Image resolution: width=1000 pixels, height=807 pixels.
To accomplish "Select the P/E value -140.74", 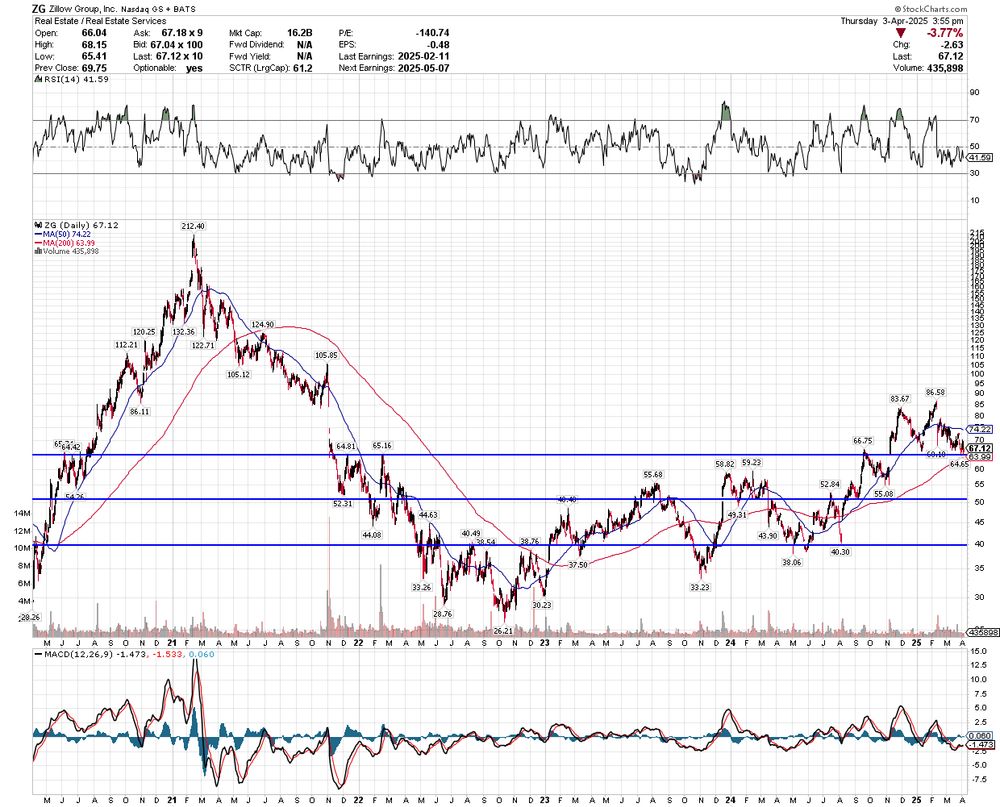I will pos(432,33).
